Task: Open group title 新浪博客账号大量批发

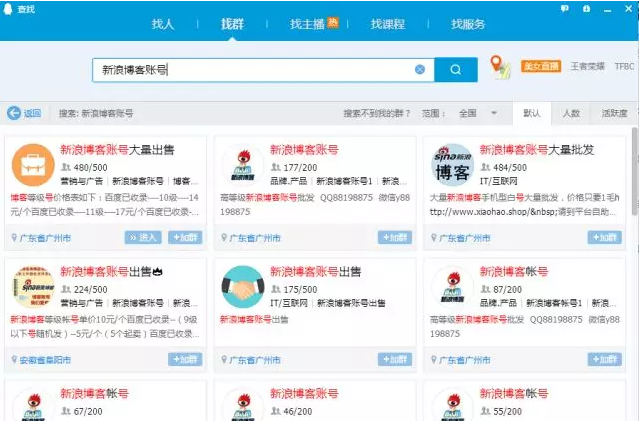Action: [x=537, y=150]
